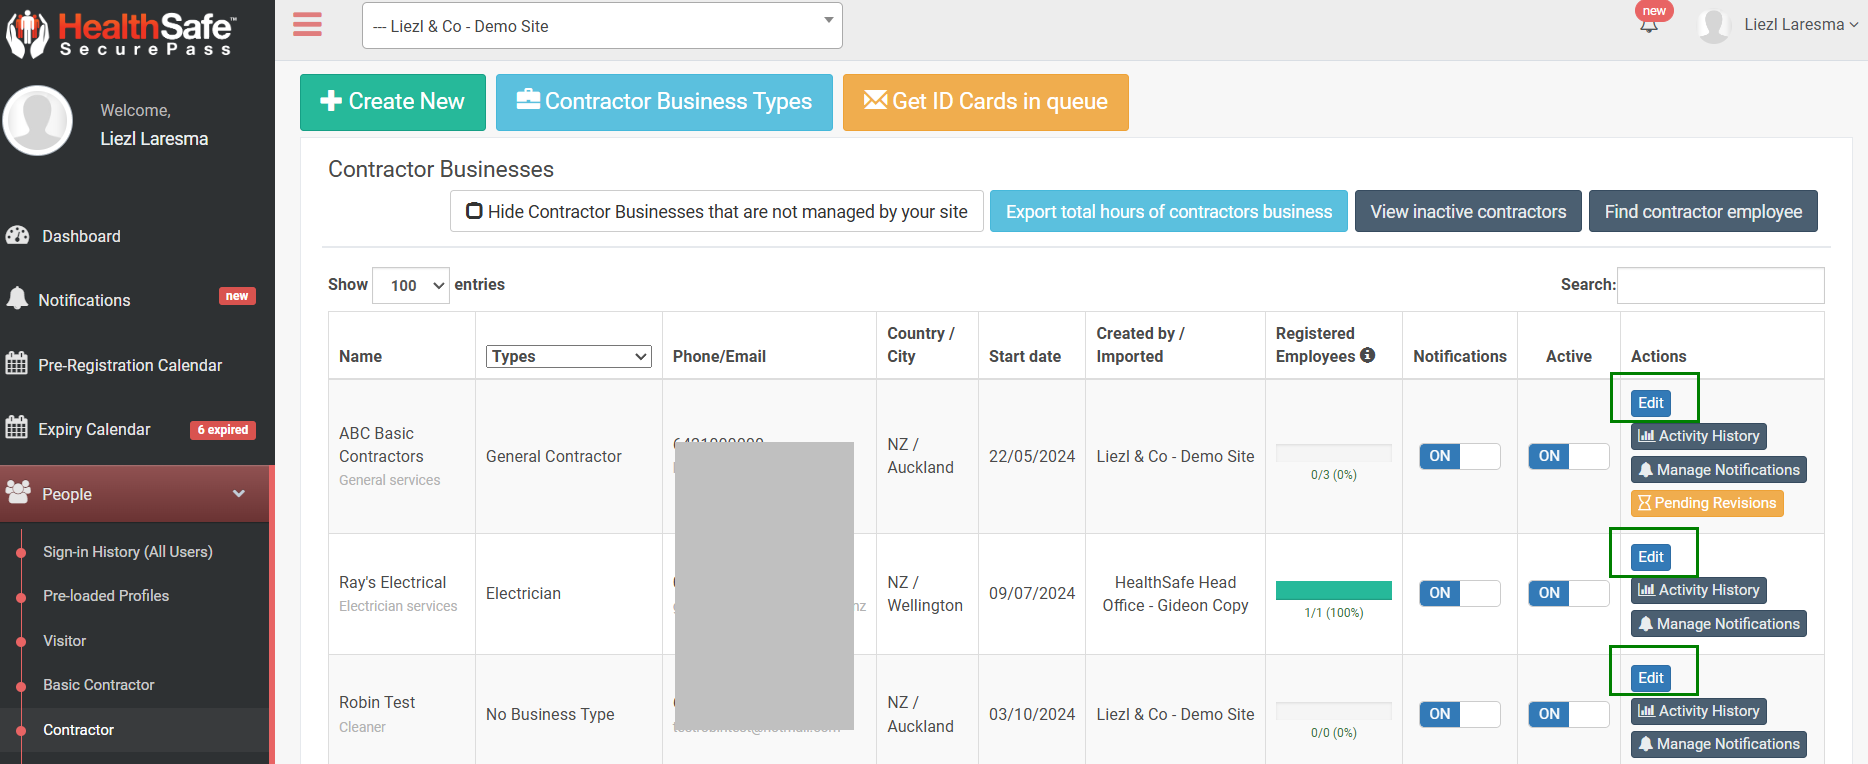Focus the Search input field
Image resolution: width=1868 pixels, height=764 pixels.
pos(1721,285)
